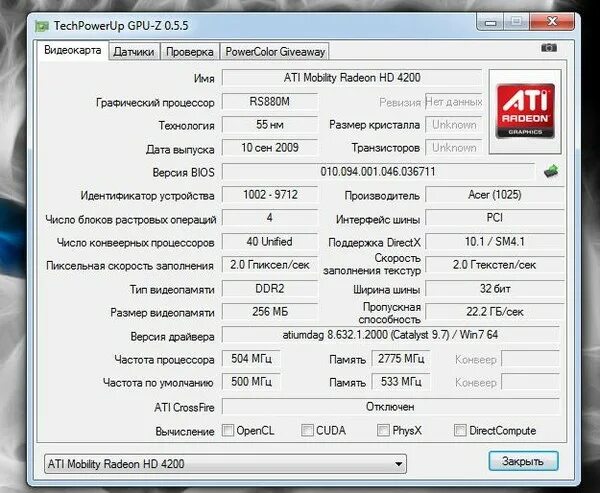Click the device ID 1002 - 9712

(x=270, y=195)
